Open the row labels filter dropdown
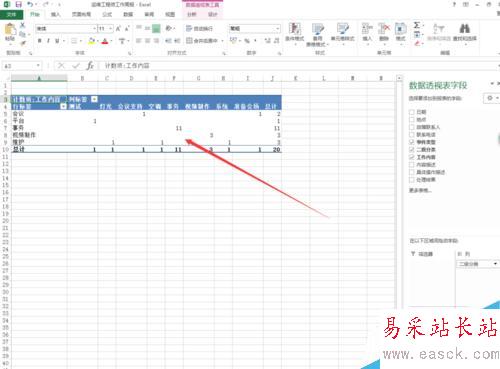The width and height of the screenshot is (500, 369). [x=63, y=106]
